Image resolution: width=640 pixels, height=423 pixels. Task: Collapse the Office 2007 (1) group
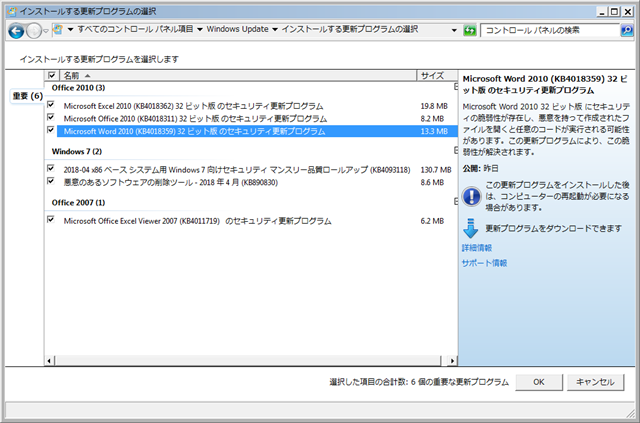click(456, 202)
